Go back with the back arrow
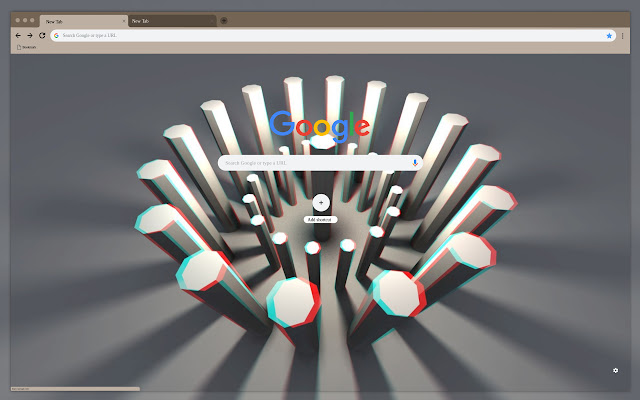Viewport: 640px width, 400px height. point(18,36)
